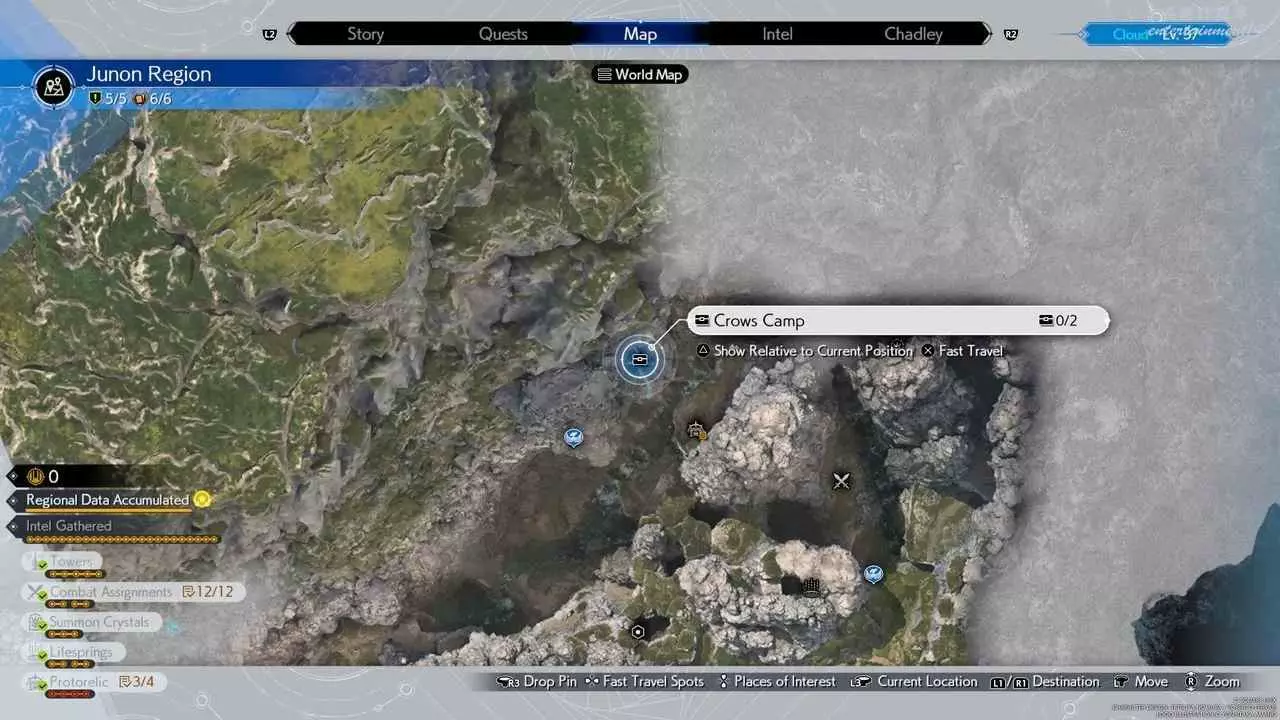The width and height of the screenshot is (1280, 720).
Task: Select the Crows Camp marker on map
Action: pos(639,359)
